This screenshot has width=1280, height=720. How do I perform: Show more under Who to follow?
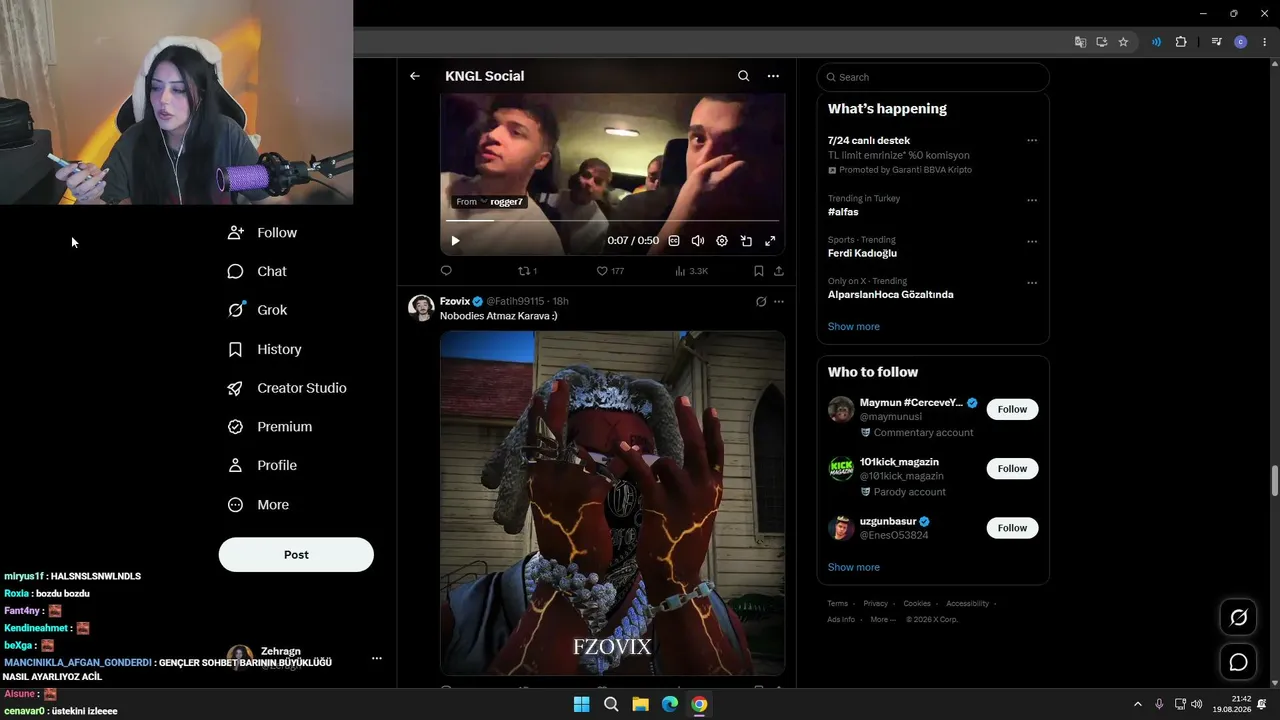point(854,567)
